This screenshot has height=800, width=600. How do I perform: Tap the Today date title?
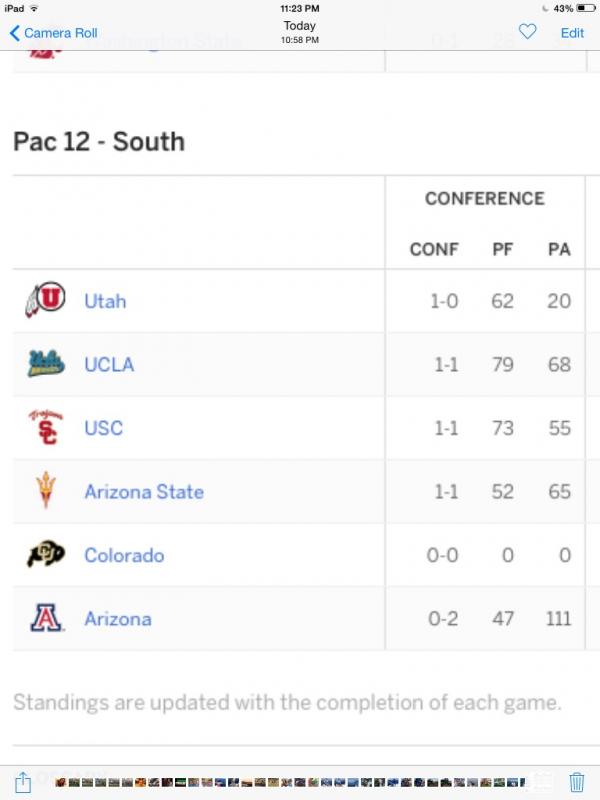[x=299, y=26]
